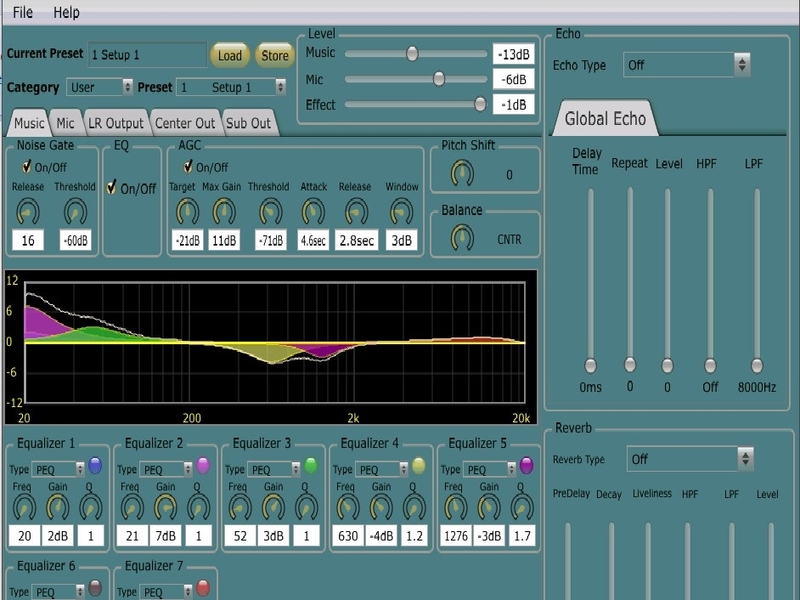Image resolution: width=800 pixels, height=600 pixels.
Task: Click Equalizer 1 blue color indicator
Action: [95, 465]
